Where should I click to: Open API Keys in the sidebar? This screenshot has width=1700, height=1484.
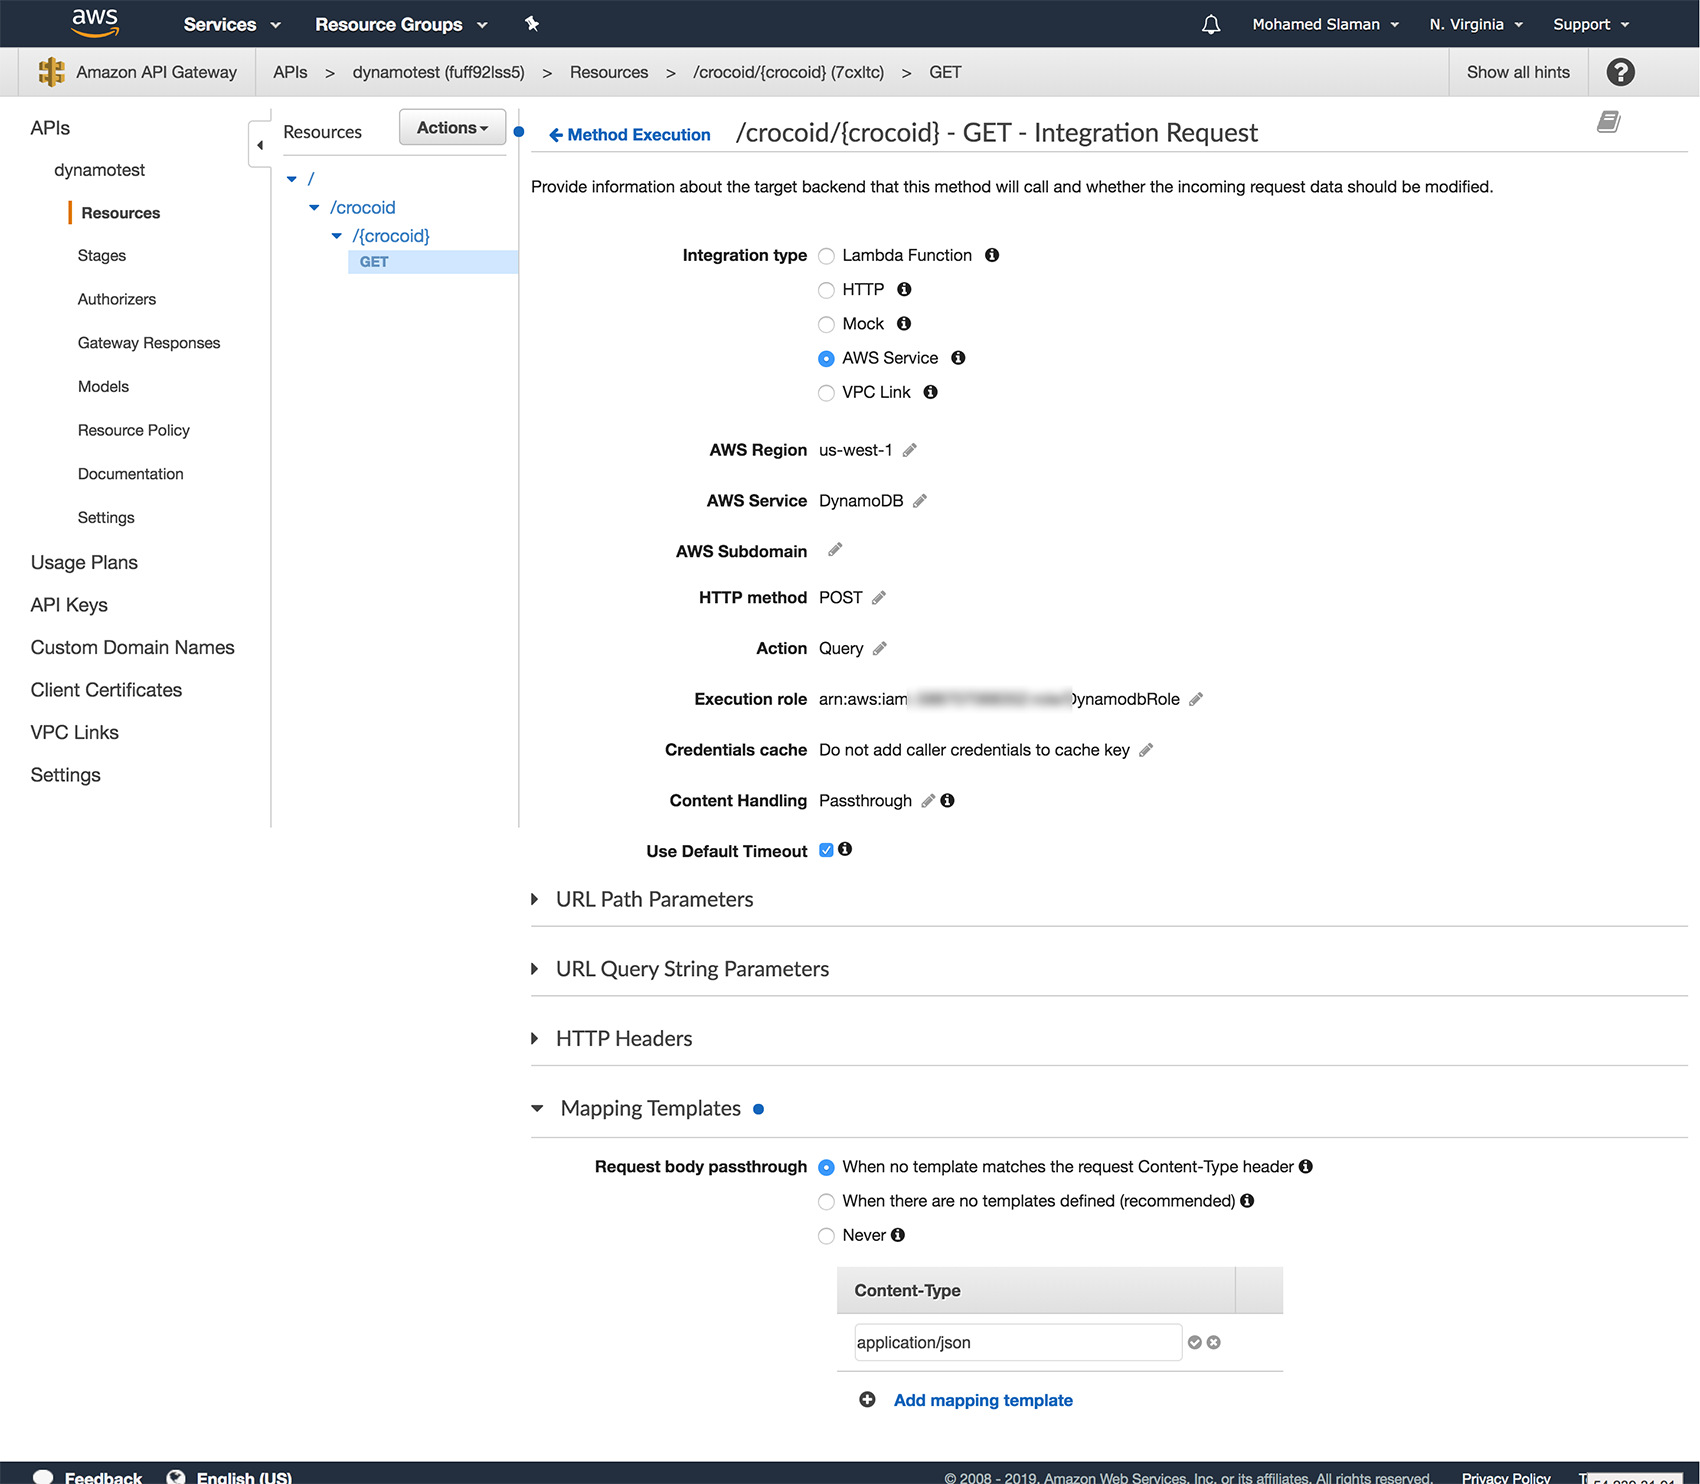pos(69,605)
